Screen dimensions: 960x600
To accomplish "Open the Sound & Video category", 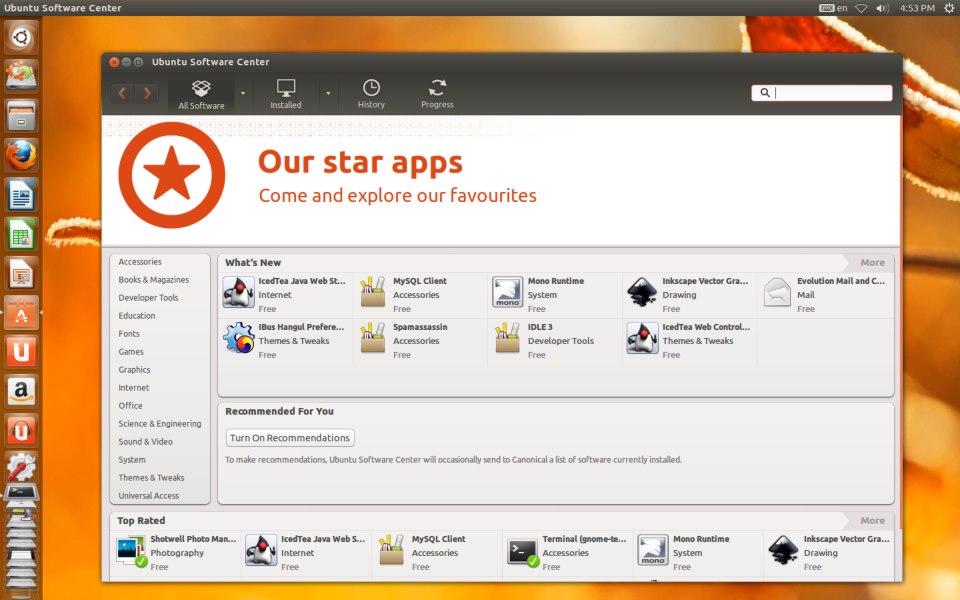I will pyautogui.click(x=146, y=441).
